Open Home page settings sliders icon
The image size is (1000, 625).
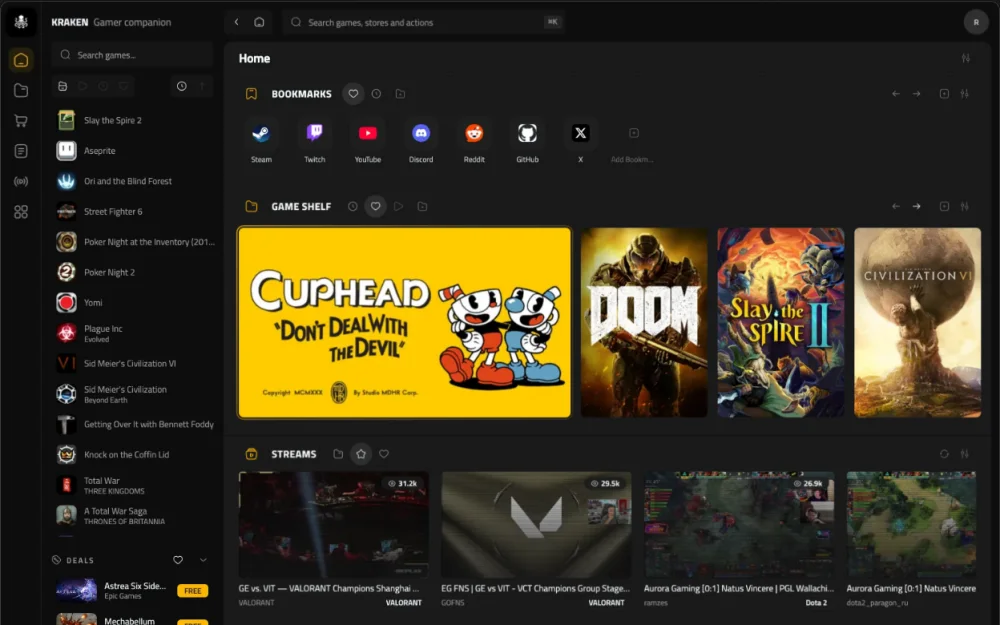tap(966, 58)
